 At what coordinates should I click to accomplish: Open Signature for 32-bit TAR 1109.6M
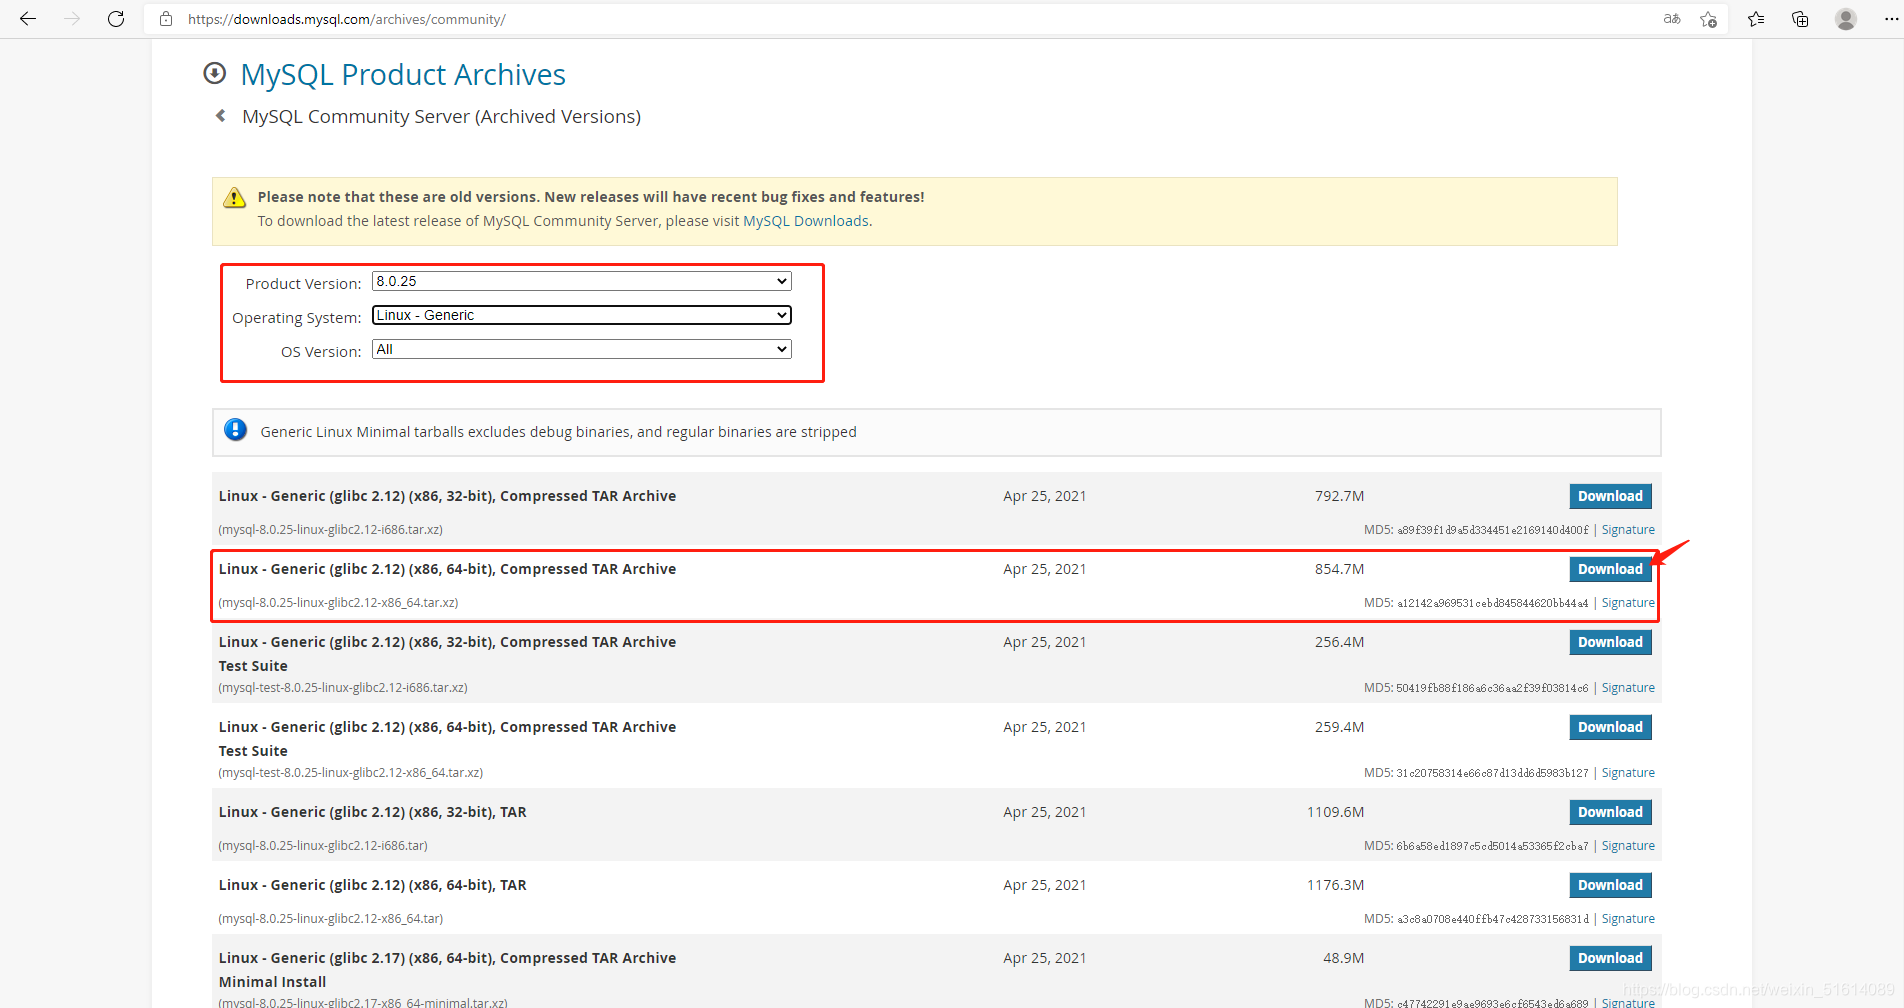point(1628,846)
